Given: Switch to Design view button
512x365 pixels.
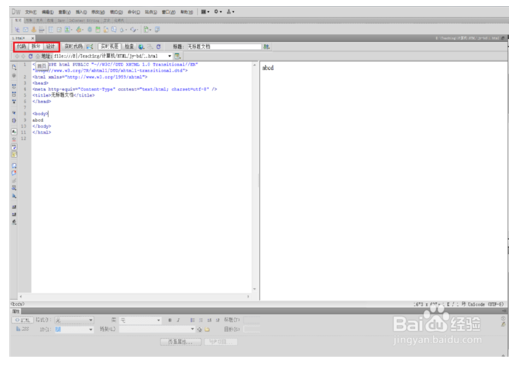Looking at the screenshot, I should click(x=50, y=47).
